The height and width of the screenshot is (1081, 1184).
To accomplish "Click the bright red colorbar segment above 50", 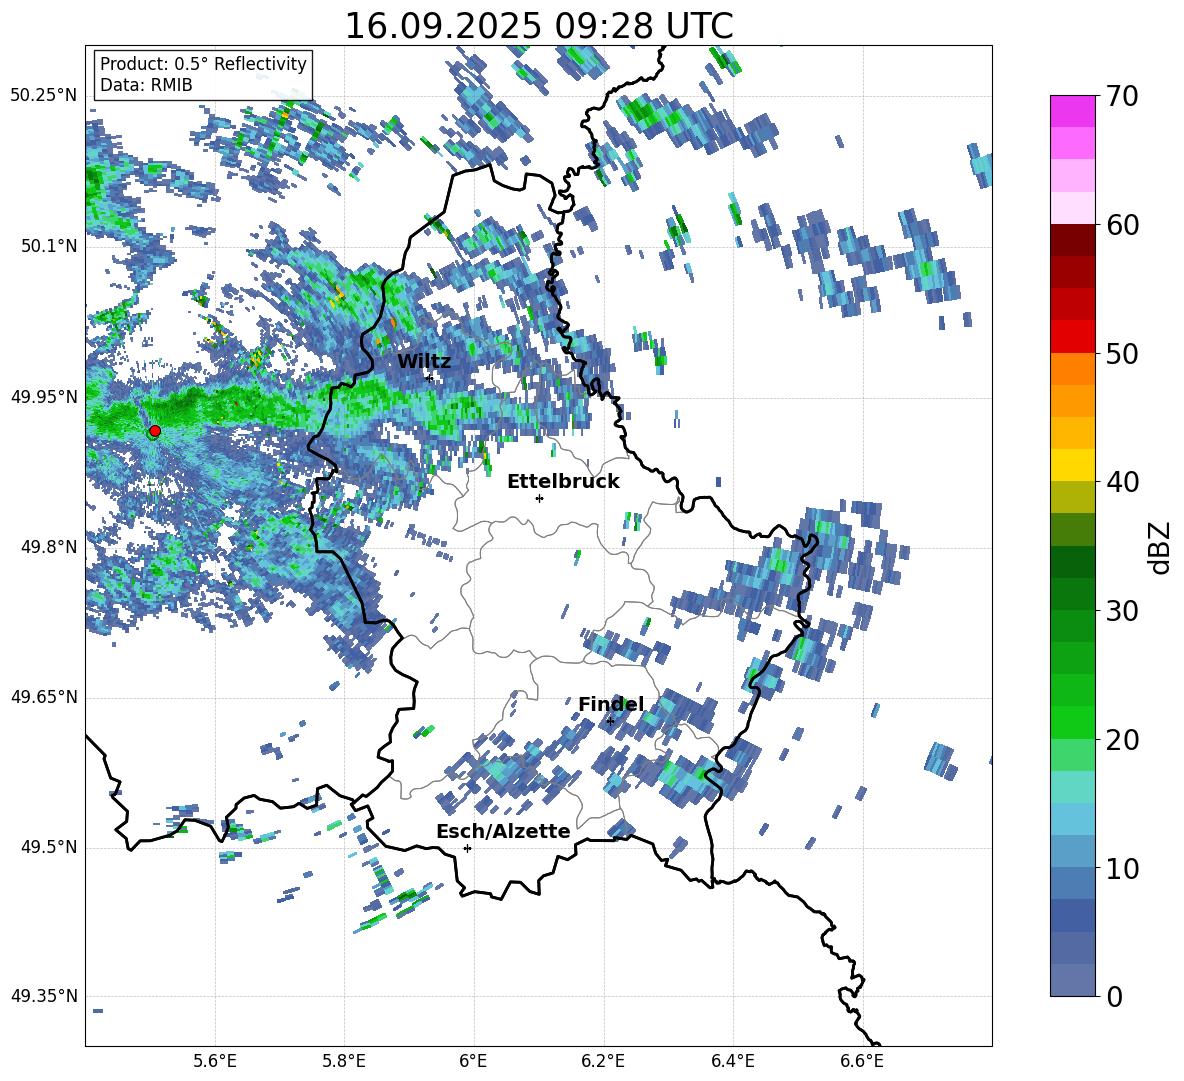I will tap(1072, 337).
